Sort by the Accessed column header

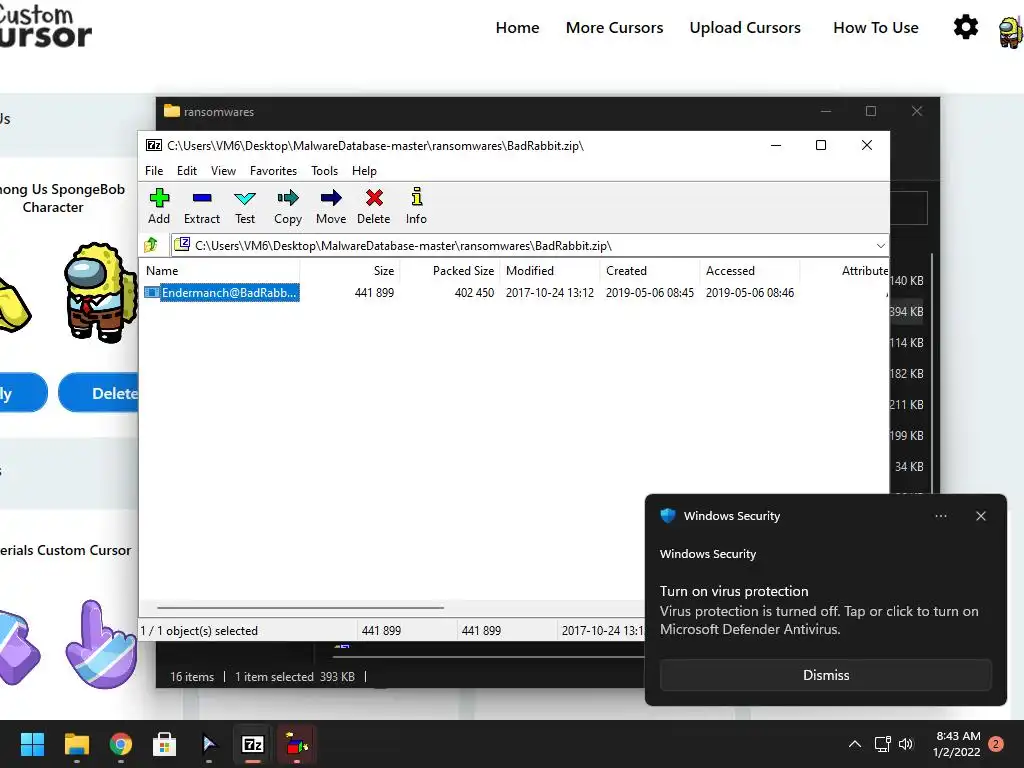point(730,270)
